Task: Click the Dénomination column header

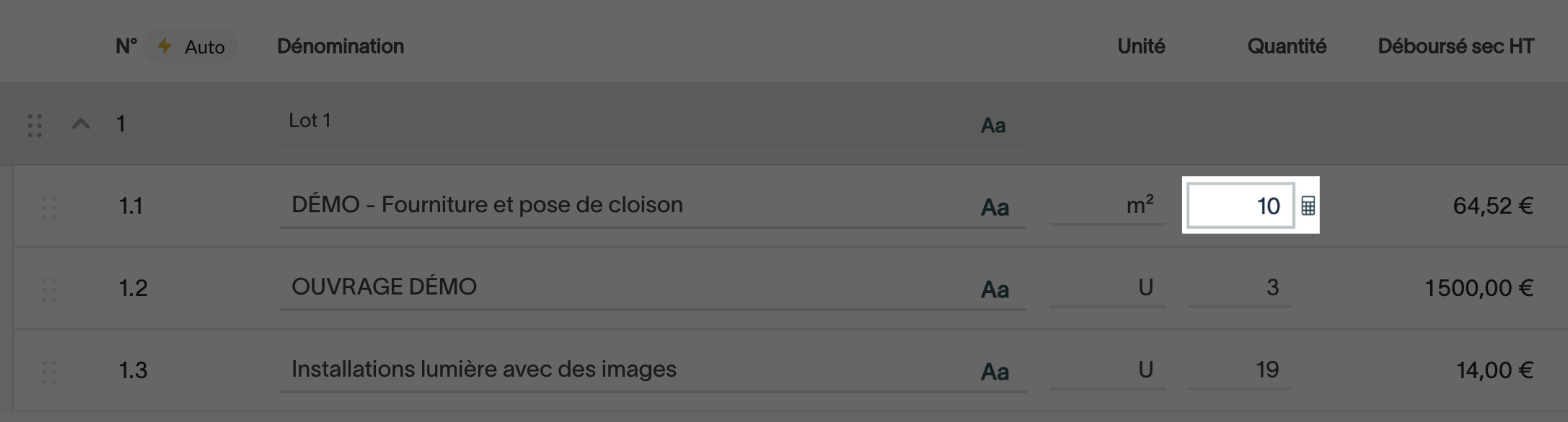Action: [340, 46]
